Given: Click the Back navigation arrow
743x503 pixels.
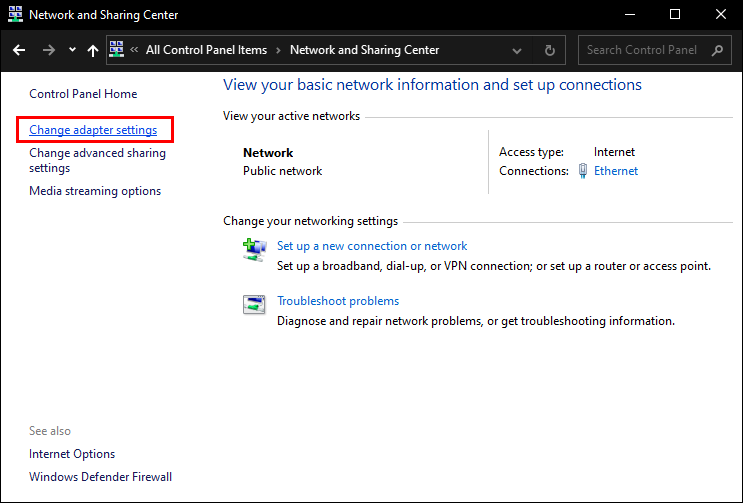Looking at the screenshot, I should pyautogui.click(x=19, y=50).
